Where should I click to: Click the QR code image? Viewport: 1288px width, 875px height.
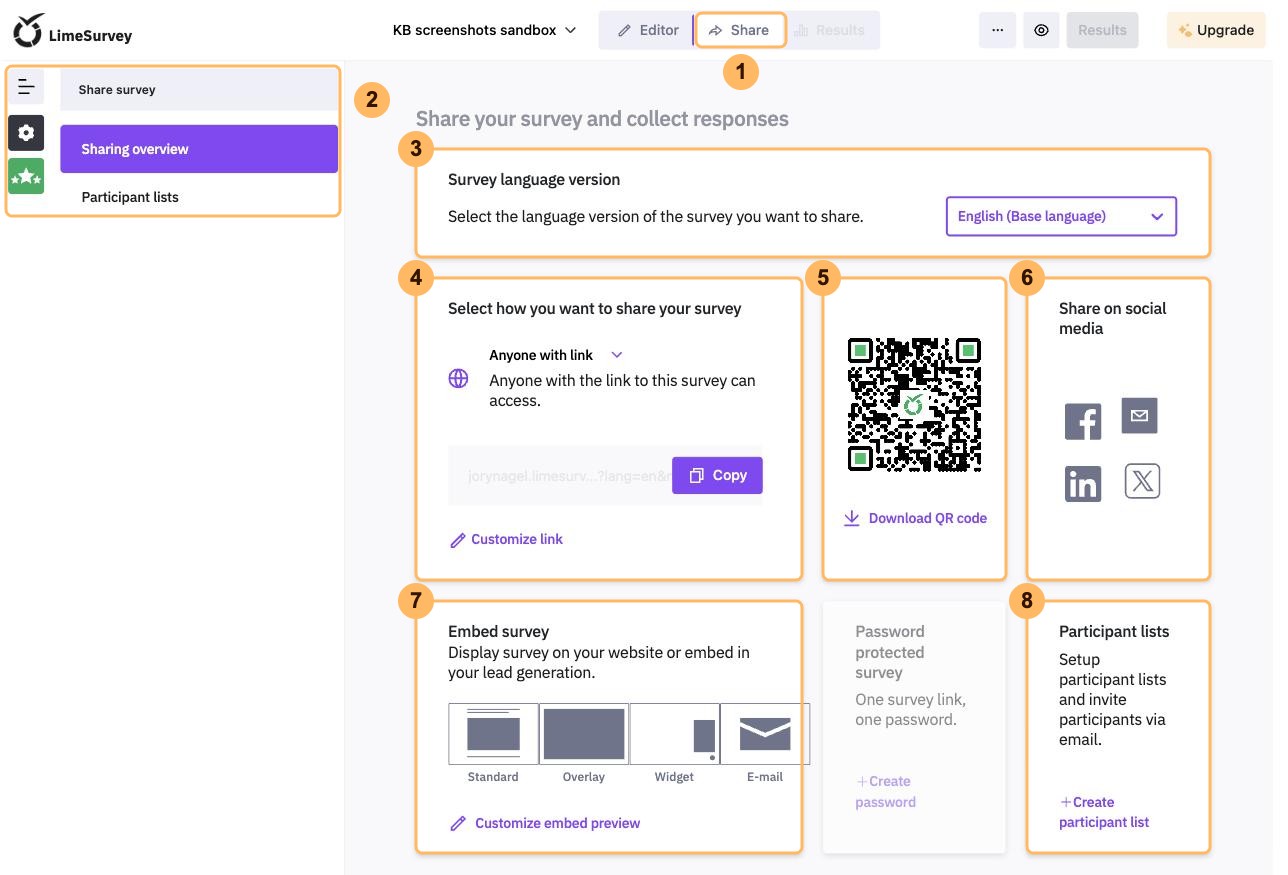point(914,405)
